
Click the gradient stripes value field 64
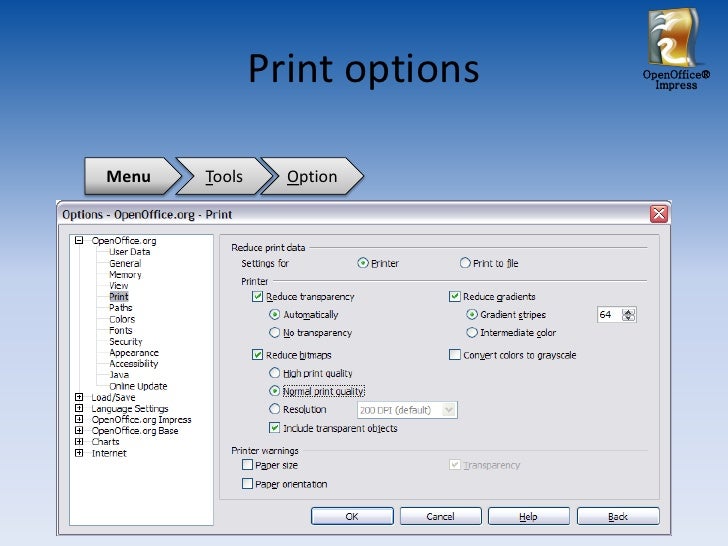pyautogui.click(x=610, y=315)
